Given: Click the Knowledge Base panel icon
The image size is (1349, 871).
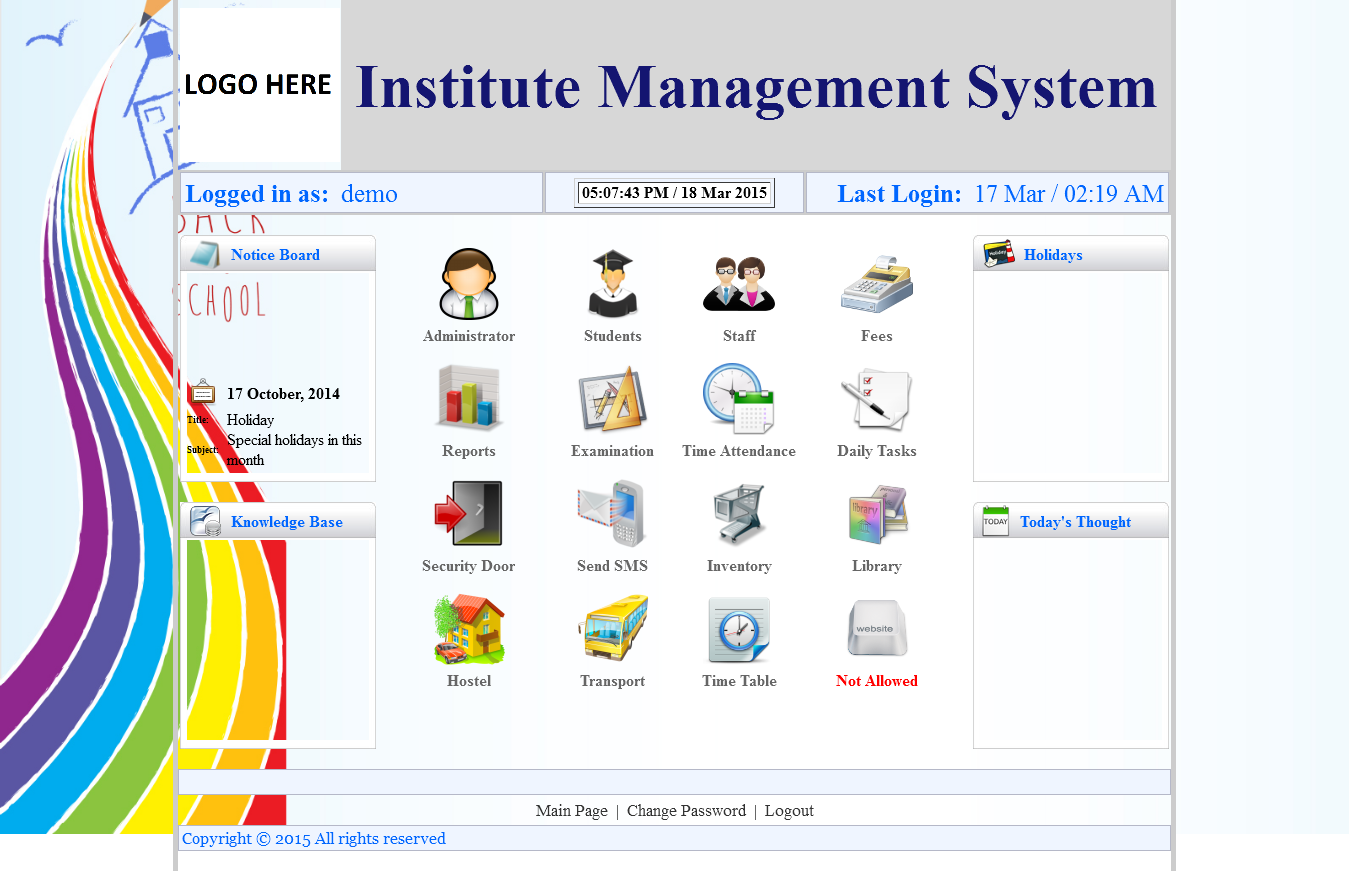Looking at the screenshot, I should 206,521.
